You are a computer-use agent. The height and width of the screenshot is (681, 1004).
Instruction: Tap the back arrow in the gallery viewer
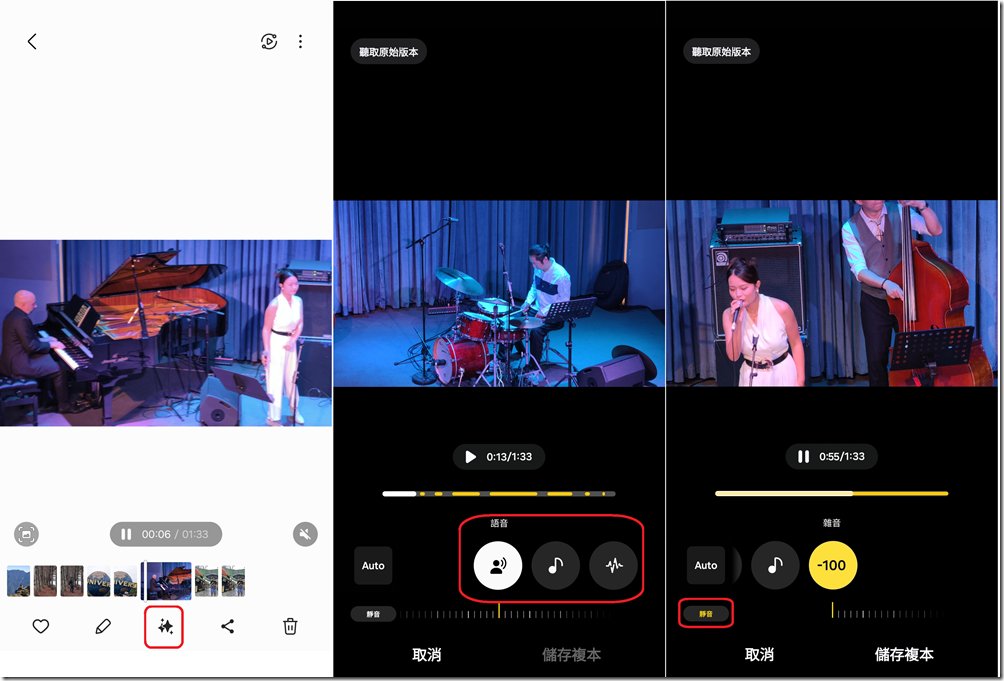[32, 42]
